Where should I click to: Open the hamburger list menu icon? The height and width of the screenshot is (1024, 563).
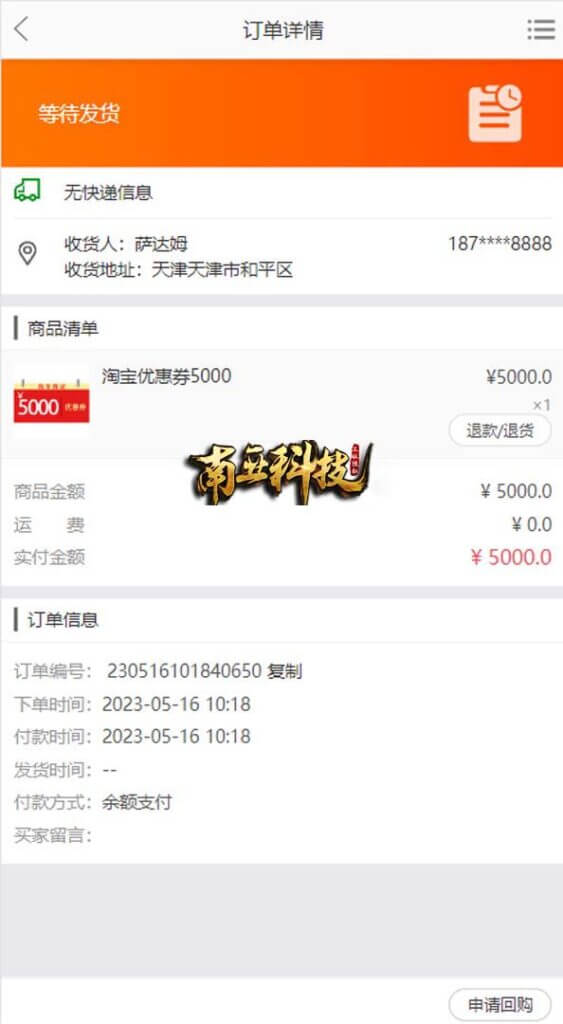(541, 29)
